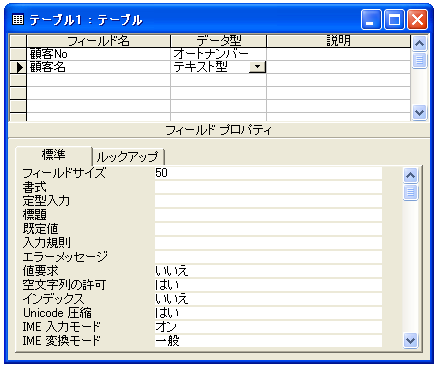Viewport: 435px width, 368px height.
Task: Select row selector for 顧客No
Action: [18, 54]
